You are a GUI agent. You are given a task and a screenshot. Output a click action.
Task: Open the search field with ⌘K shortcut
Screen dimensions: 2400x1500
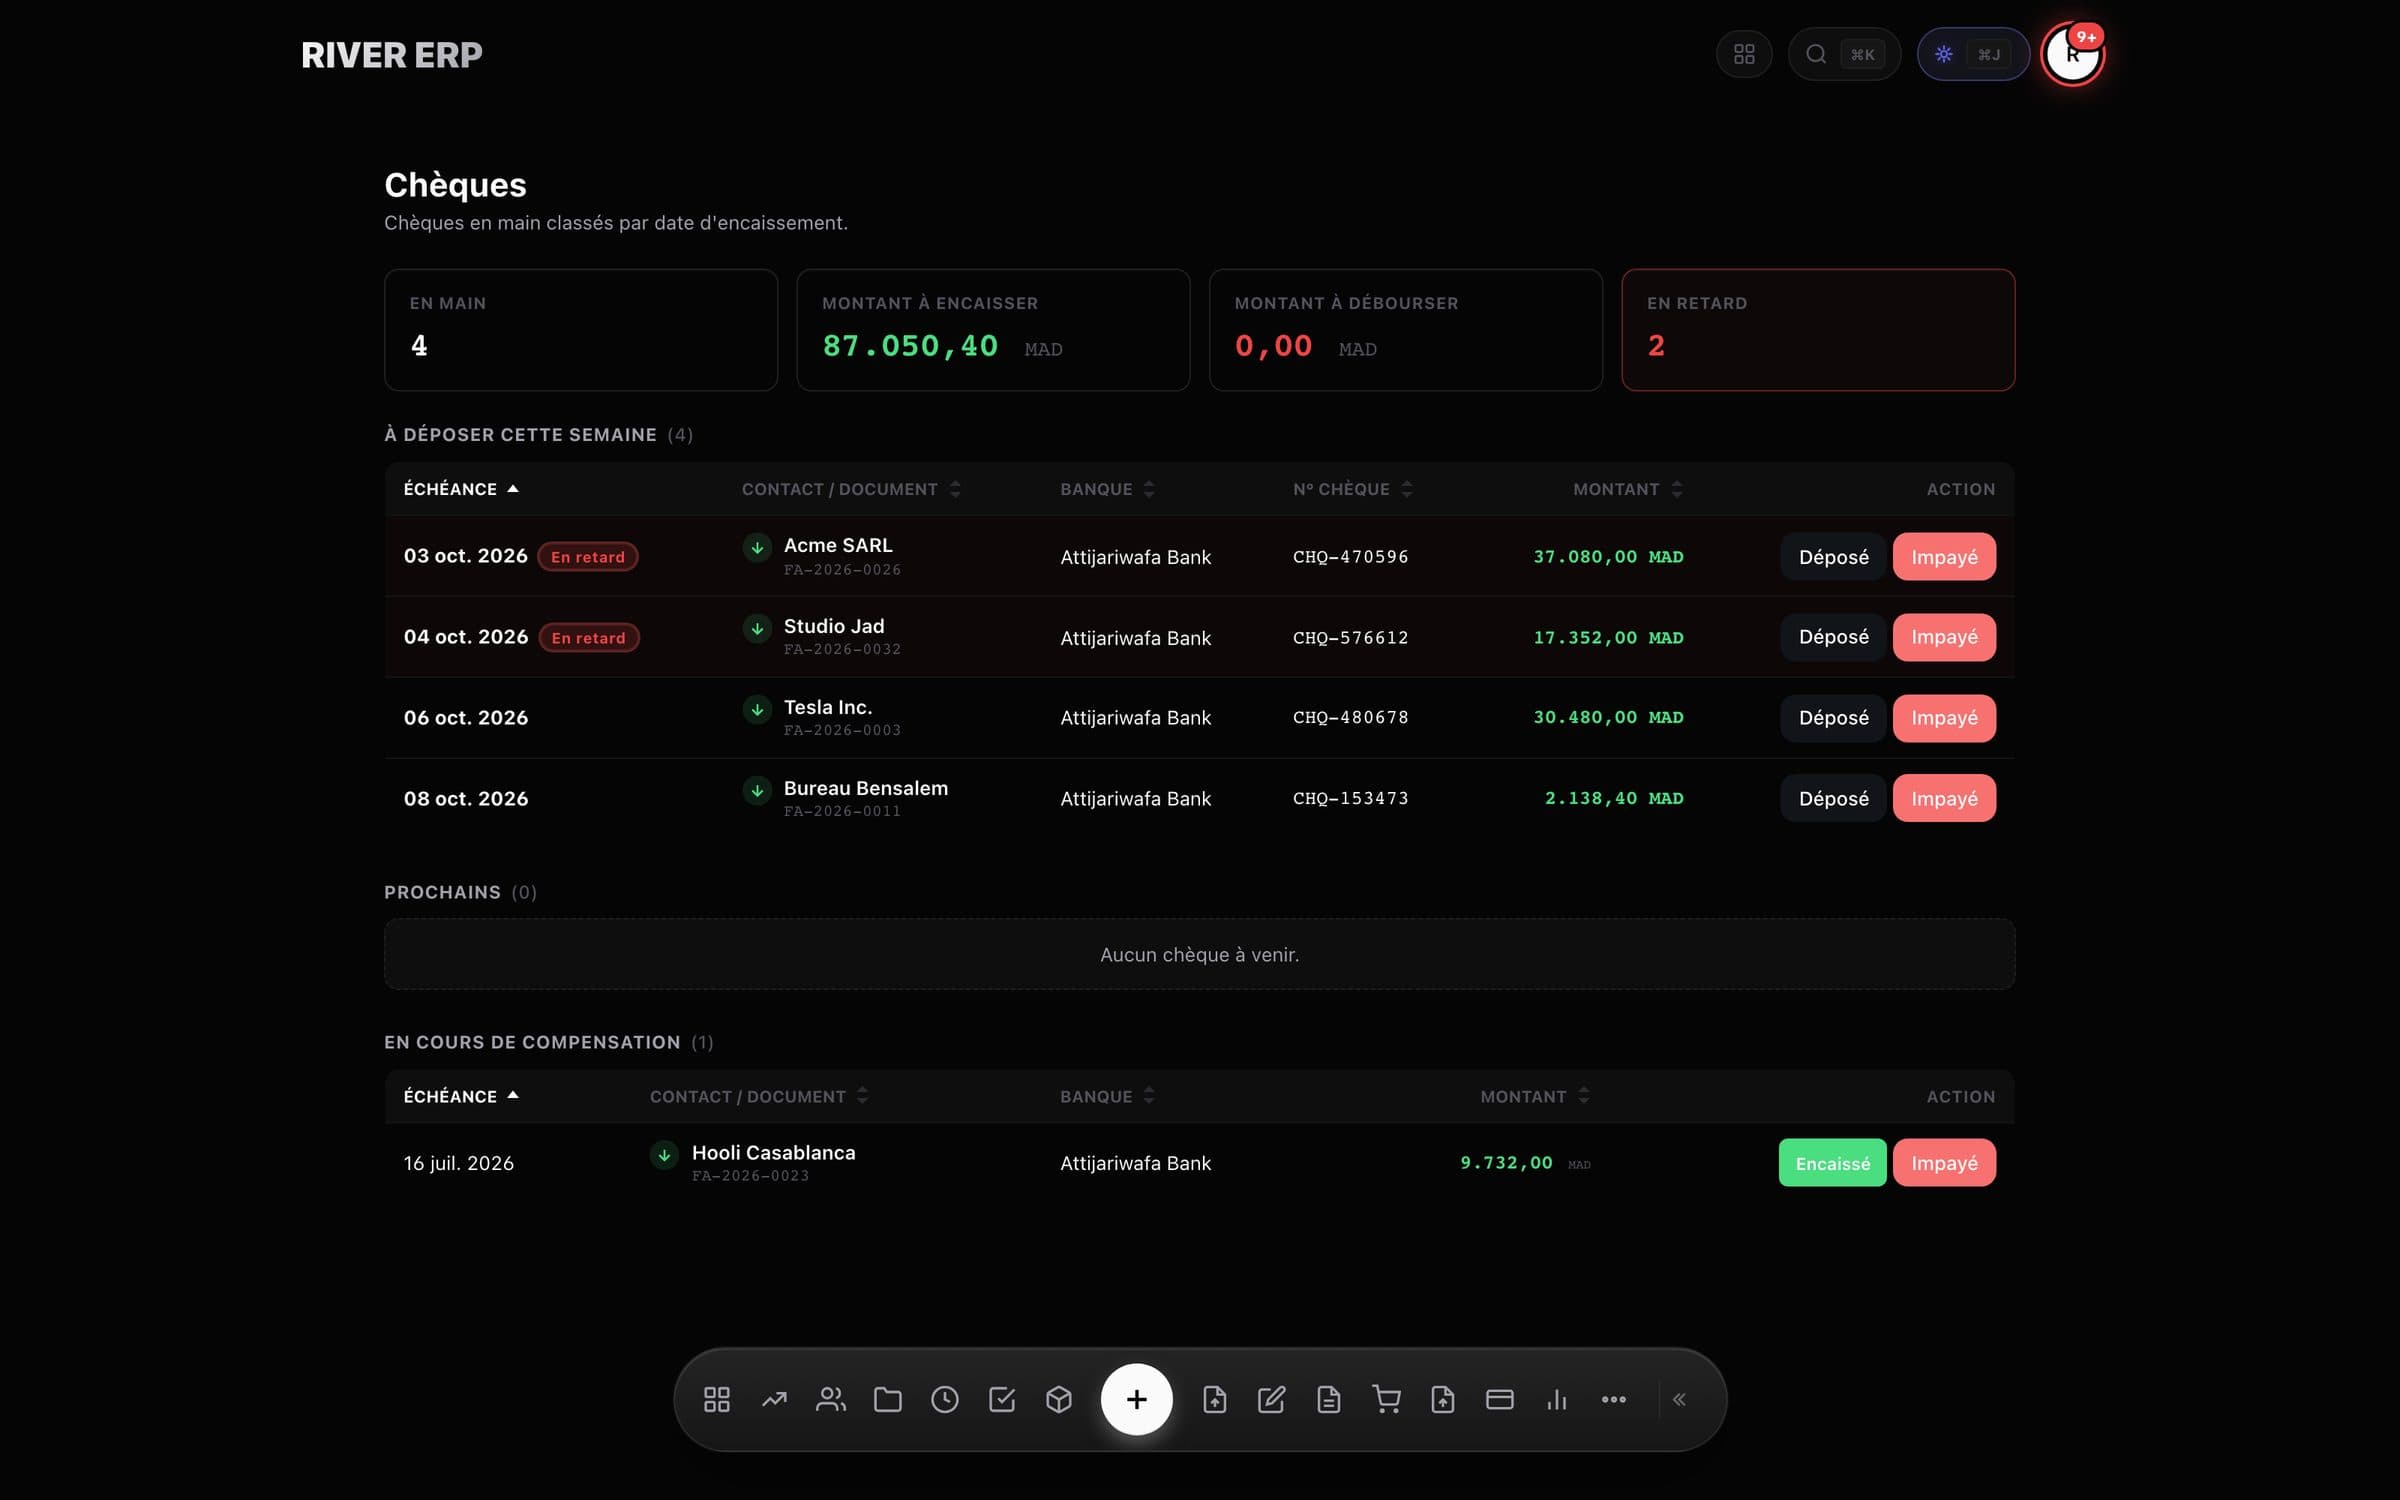[x=1844, y=54]
